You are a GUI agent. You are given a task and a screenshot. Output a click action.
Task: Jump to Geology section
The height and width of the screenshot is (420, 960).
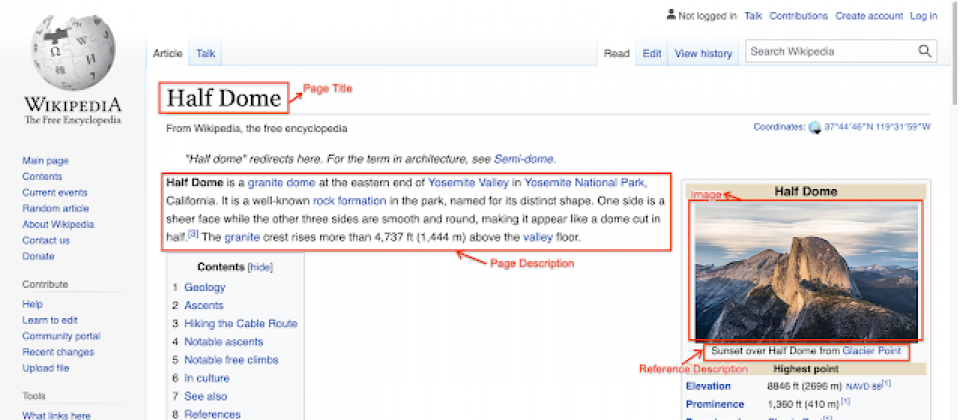click(x=205, y=287)
